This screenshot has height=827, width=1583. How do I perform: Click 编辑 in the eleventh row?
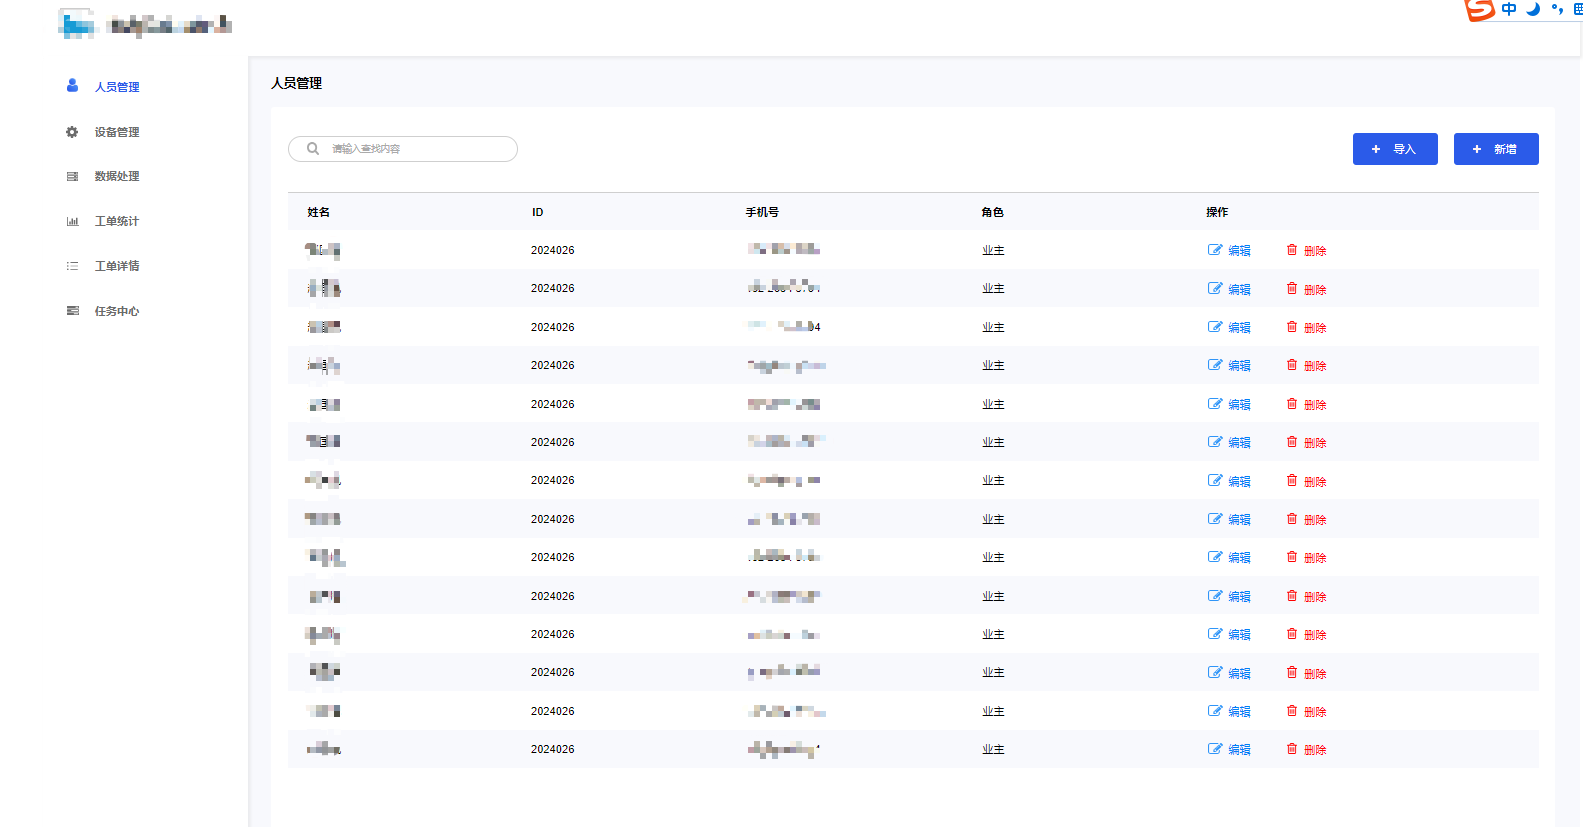(x=1239, y=635)
